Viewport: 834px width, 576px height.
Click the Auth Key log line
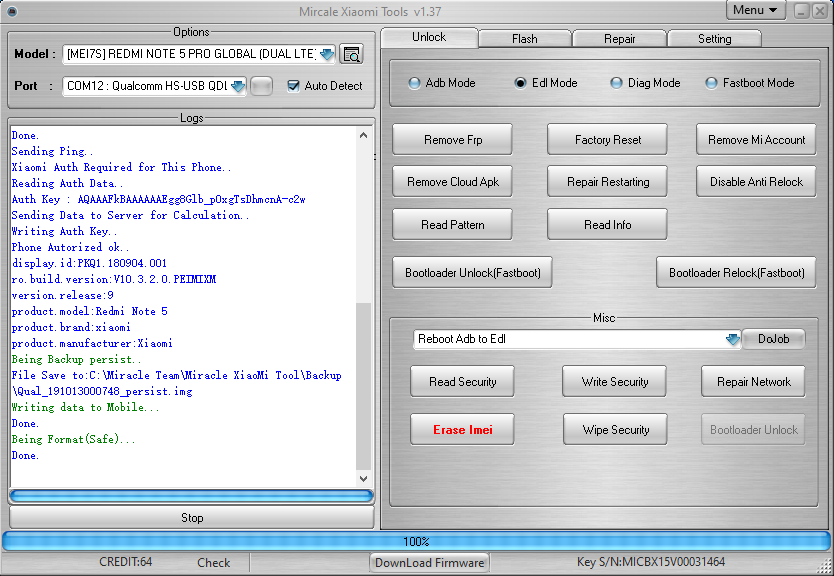tap(159, 199)
